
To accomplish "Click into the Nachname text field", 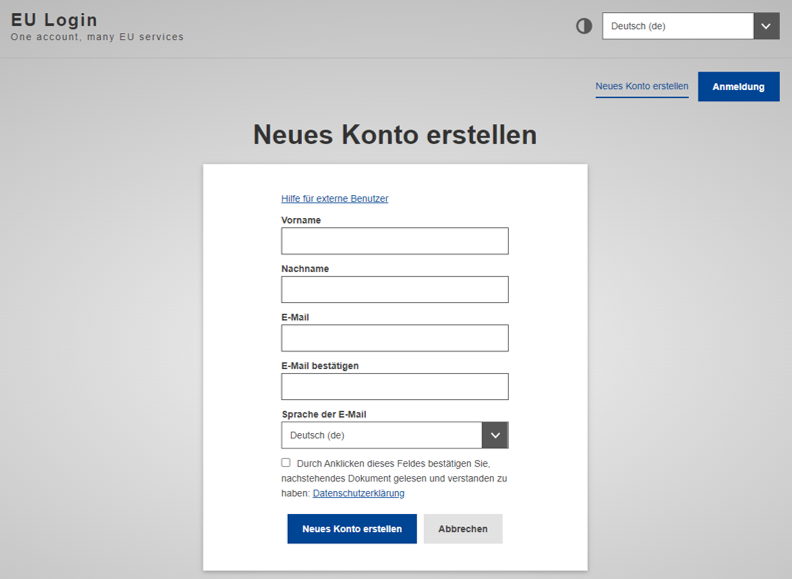I will click(394, 290).
